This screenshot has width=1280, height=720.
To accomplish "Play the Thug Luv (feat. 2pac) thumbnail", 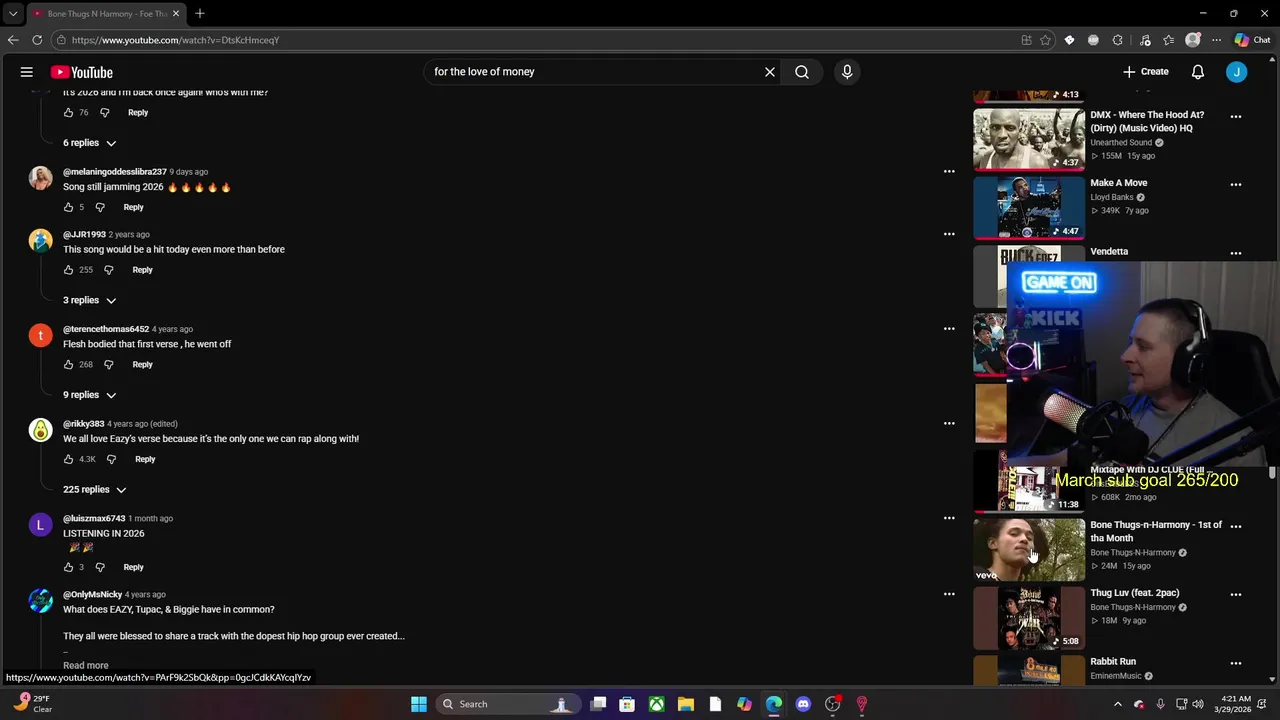I will tap(1029, 617).
